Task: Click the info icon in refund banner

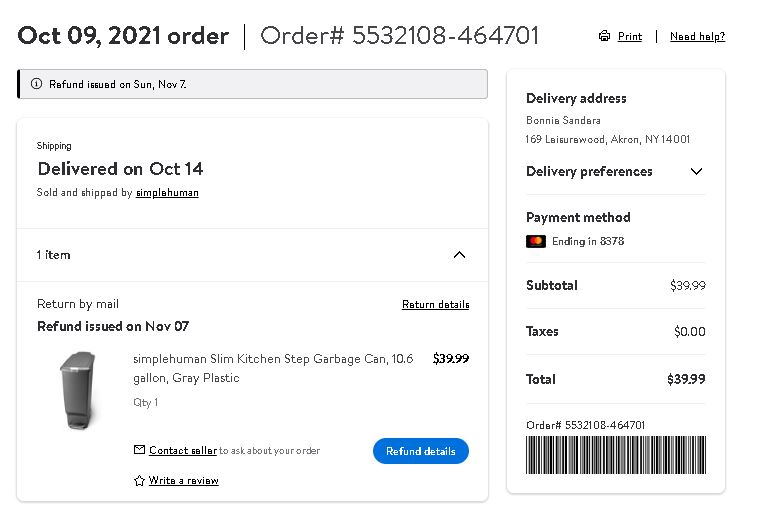Action: (36, 84)
